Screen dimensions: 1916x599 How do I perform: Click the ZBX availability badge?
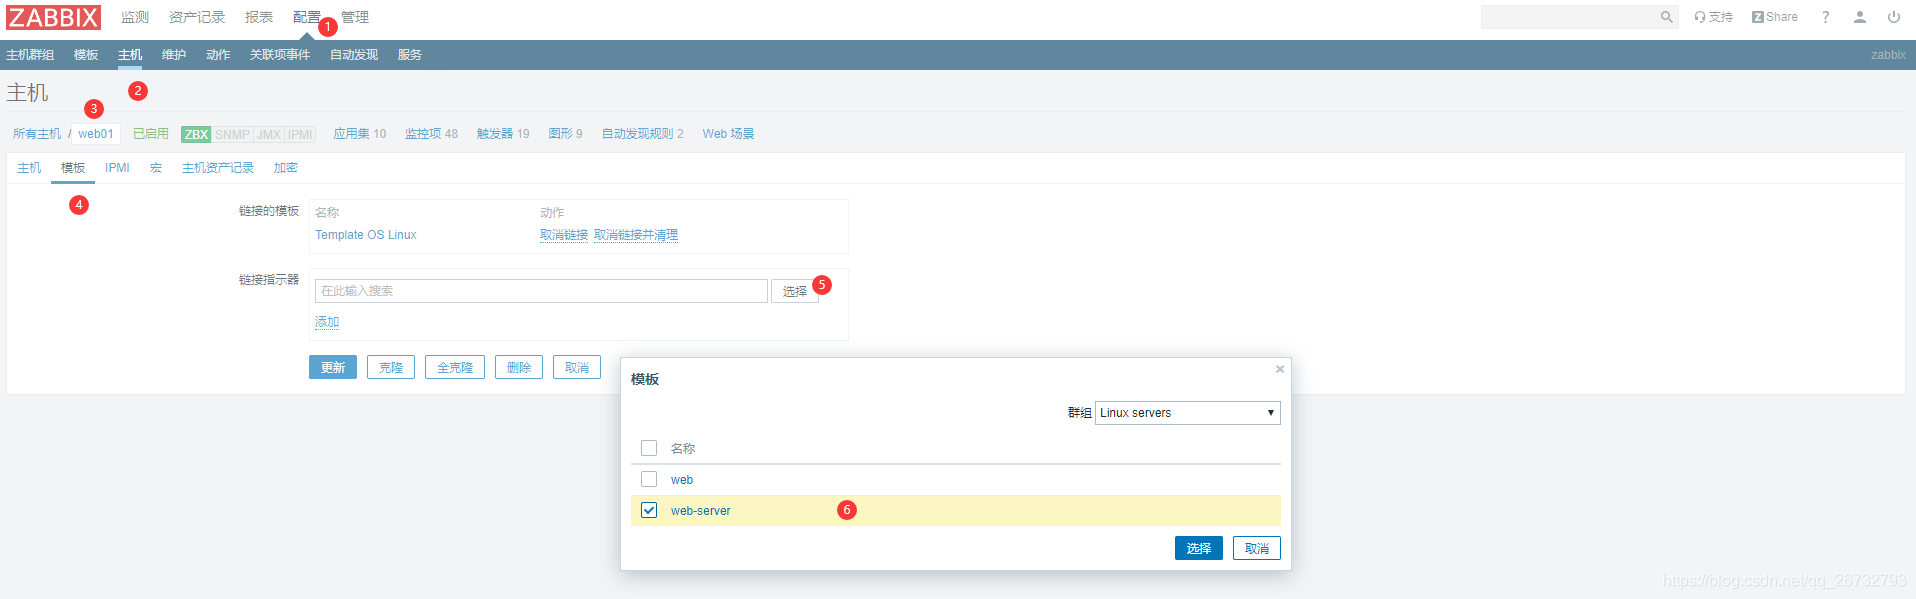point(196,134)
